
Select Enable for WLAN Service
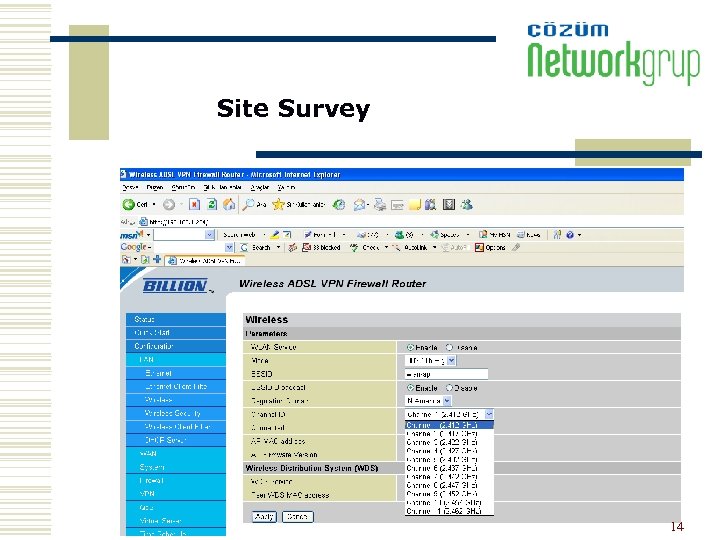(x=411, y=348)
